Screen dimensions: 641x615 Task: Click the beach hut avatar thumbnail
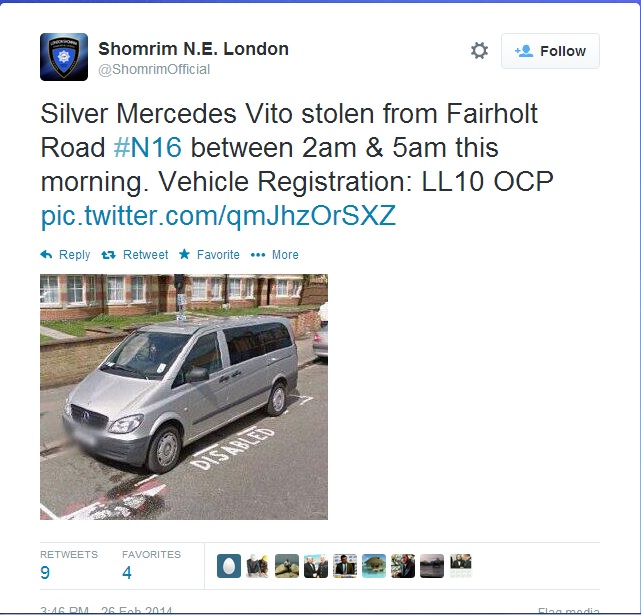[374, 566]
